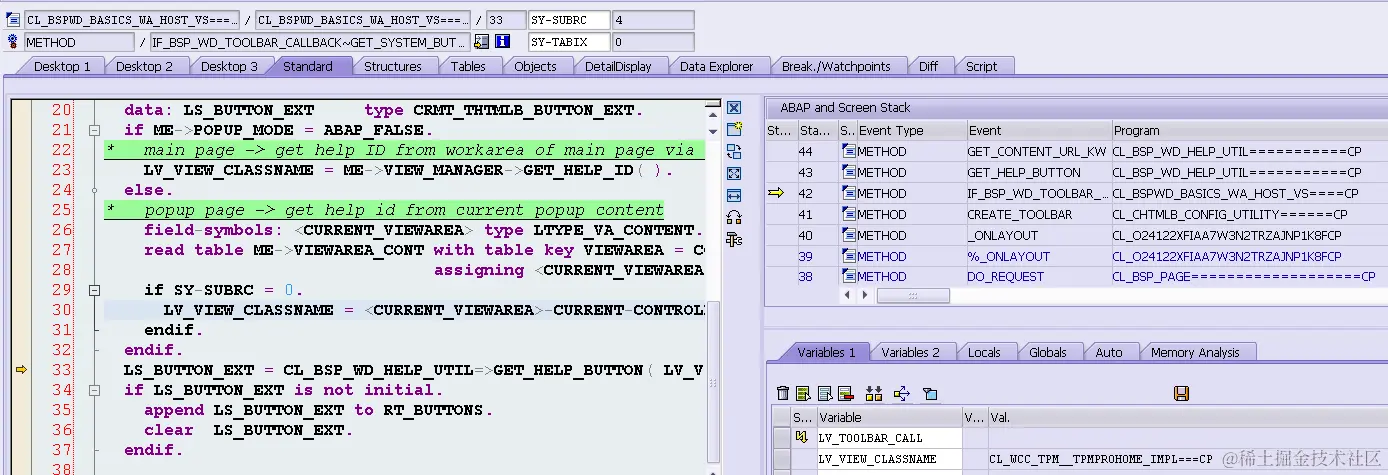
Task: Switch to the Auto variables tab
Action: (x=1109, y=352)
